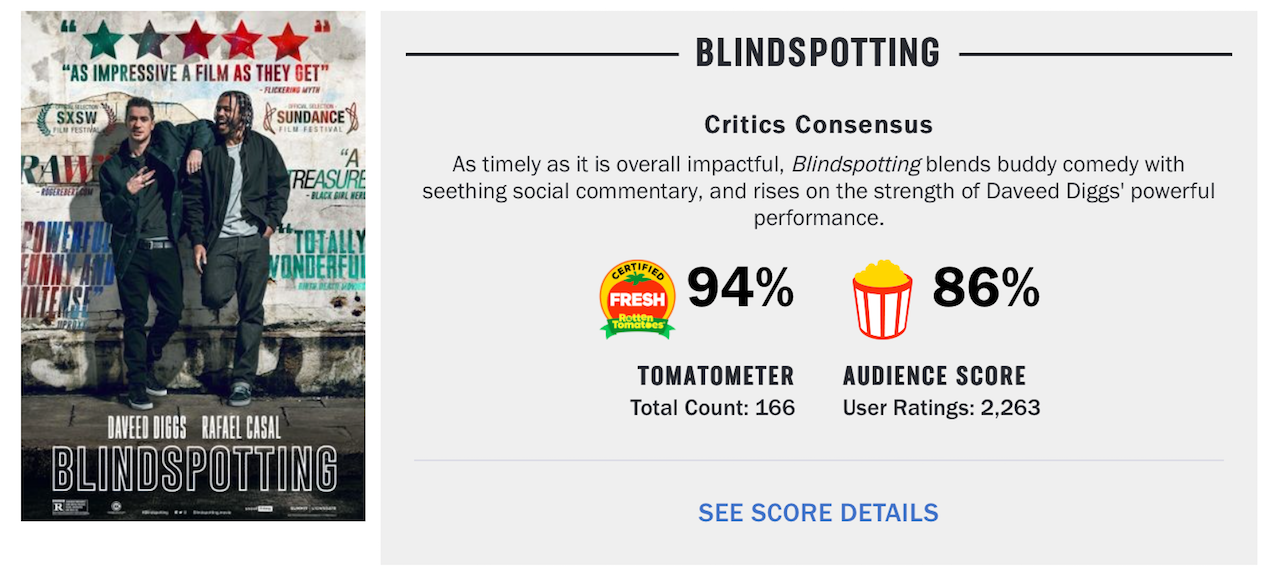Open the SEE SCORE DETAILS link
The image size is (1280, 580).
point(818,513)
